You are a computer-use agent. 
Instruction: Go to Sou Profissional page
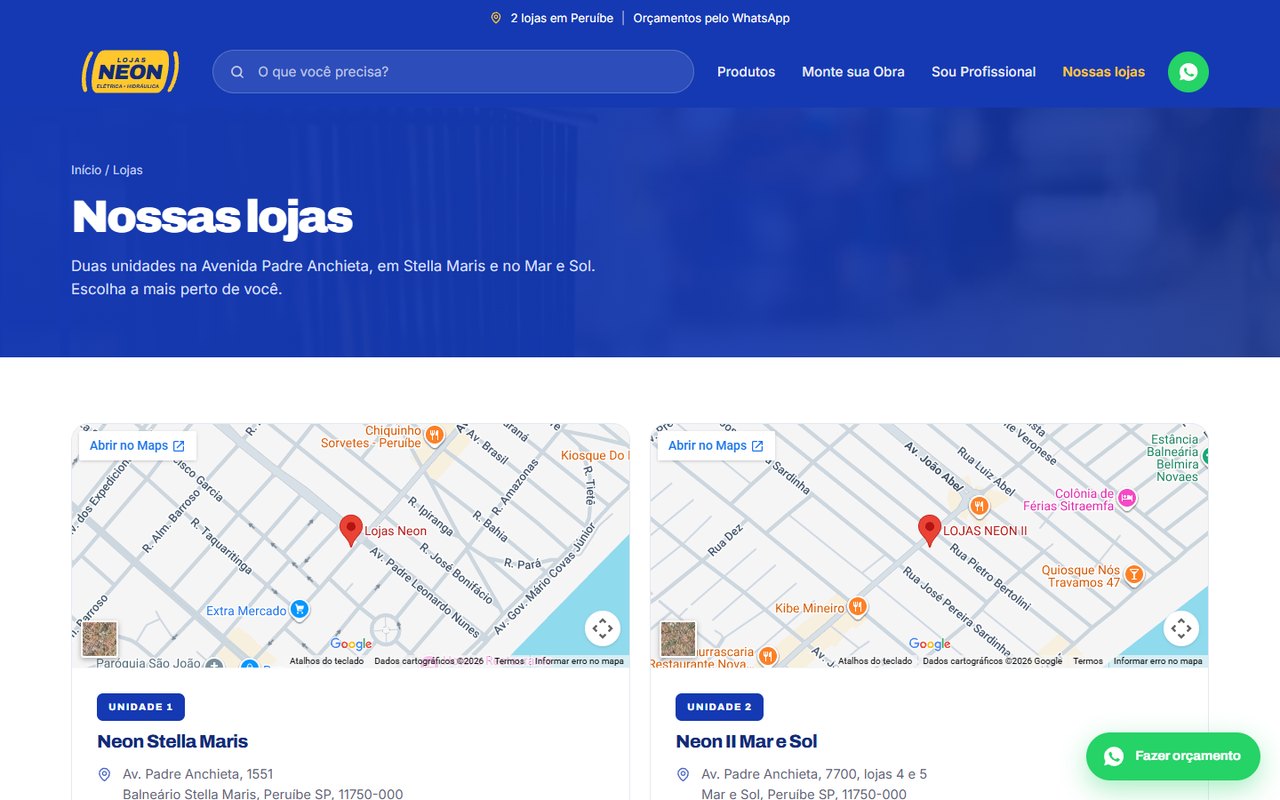(x=984, y=72)
